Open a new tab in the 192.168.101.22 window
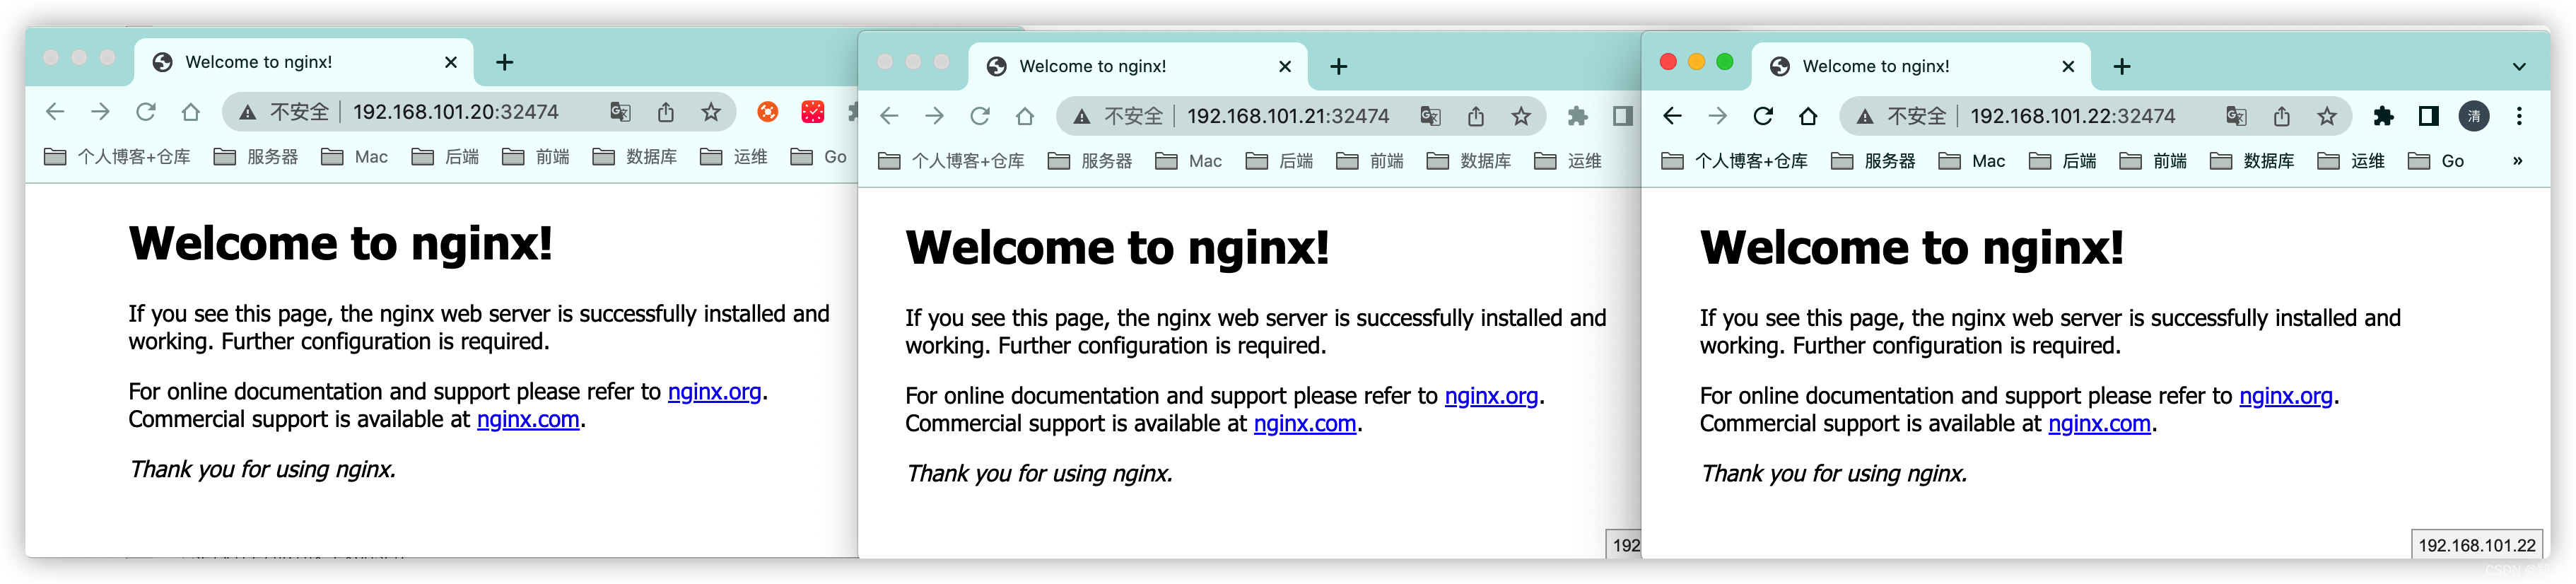The width and height of the screenshot is (2576, 584). [x=2122, y=66]
